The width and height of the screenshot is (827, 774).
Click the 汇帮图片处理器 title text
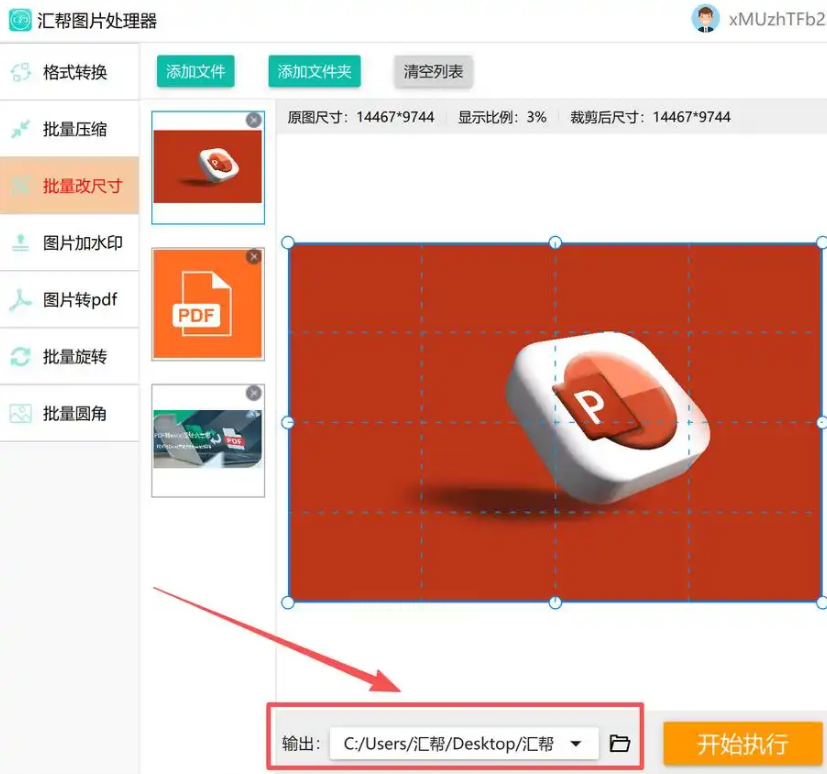tap(97, 21)
